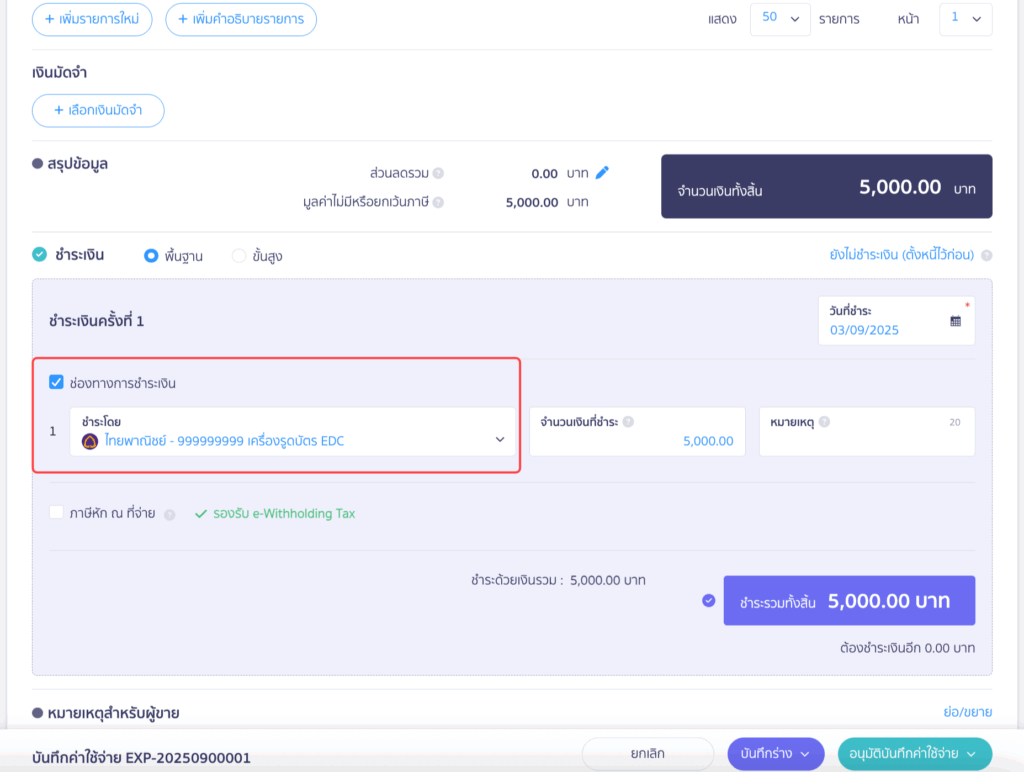Open the items-per-page dropdown showing 50
The image size is (1024, 772).
click(x=780, y=19)
